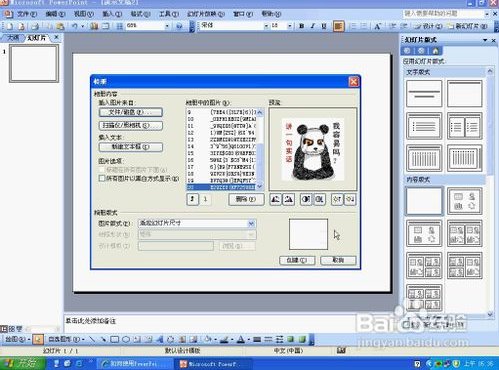The height and width of the screenshot is (370, 499).
Task: Click the New Slide toolbar button
Action: tap(468, 26)
